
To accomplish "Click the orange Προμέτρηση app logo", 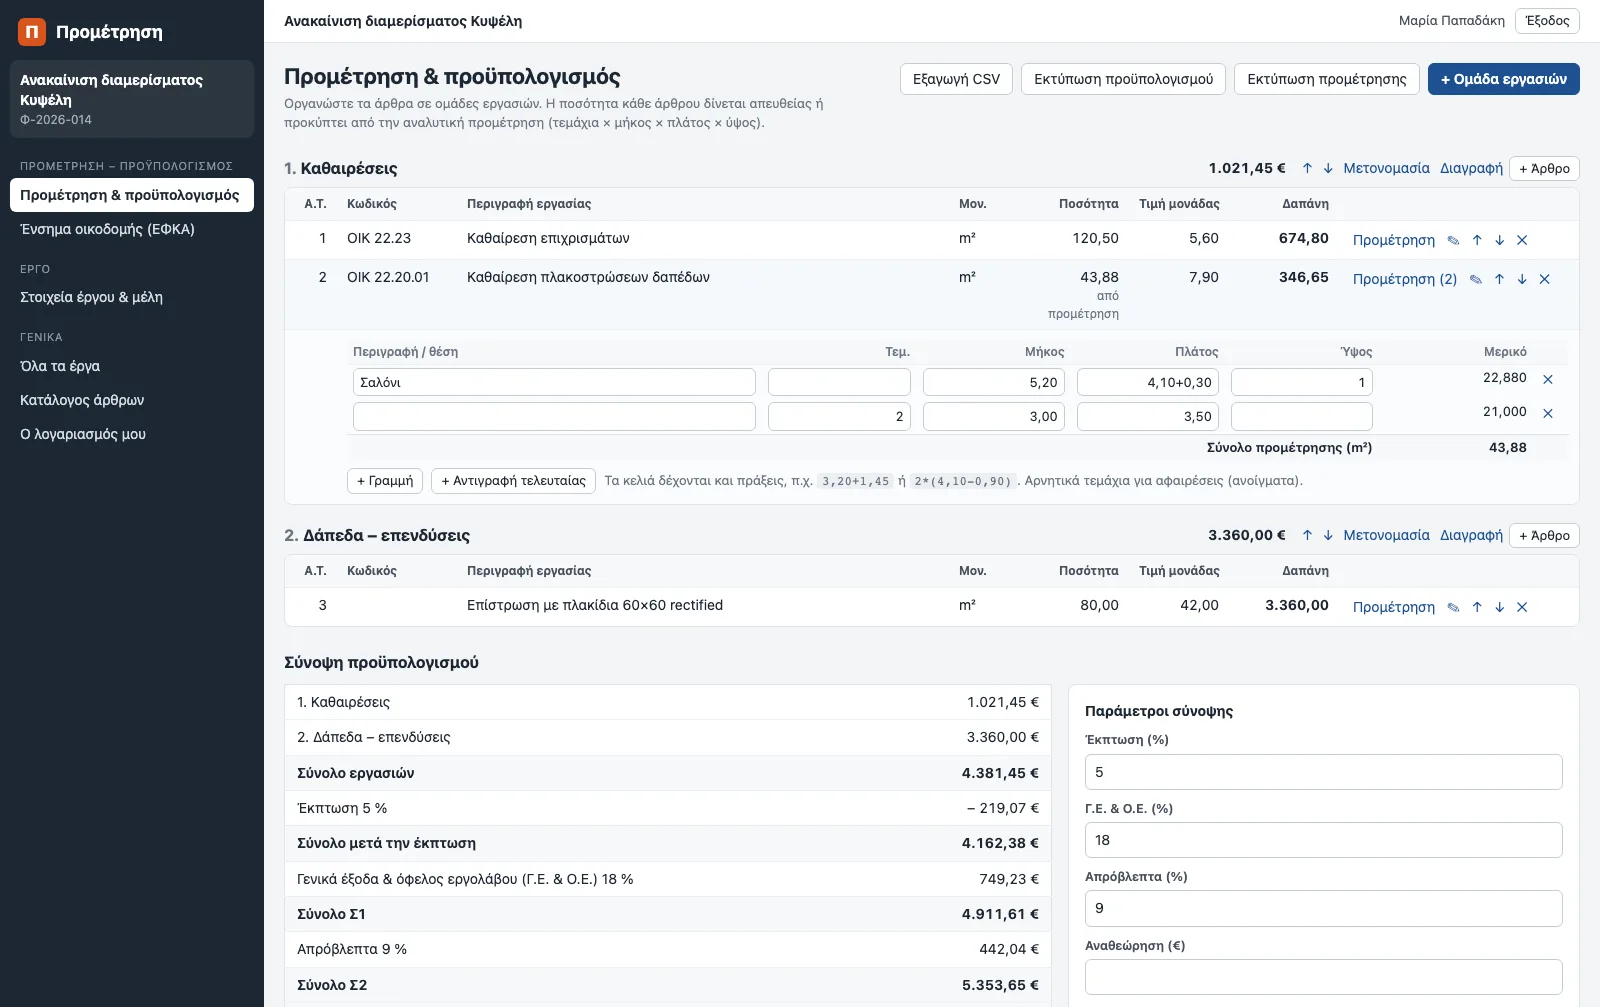I will point(32,32).
